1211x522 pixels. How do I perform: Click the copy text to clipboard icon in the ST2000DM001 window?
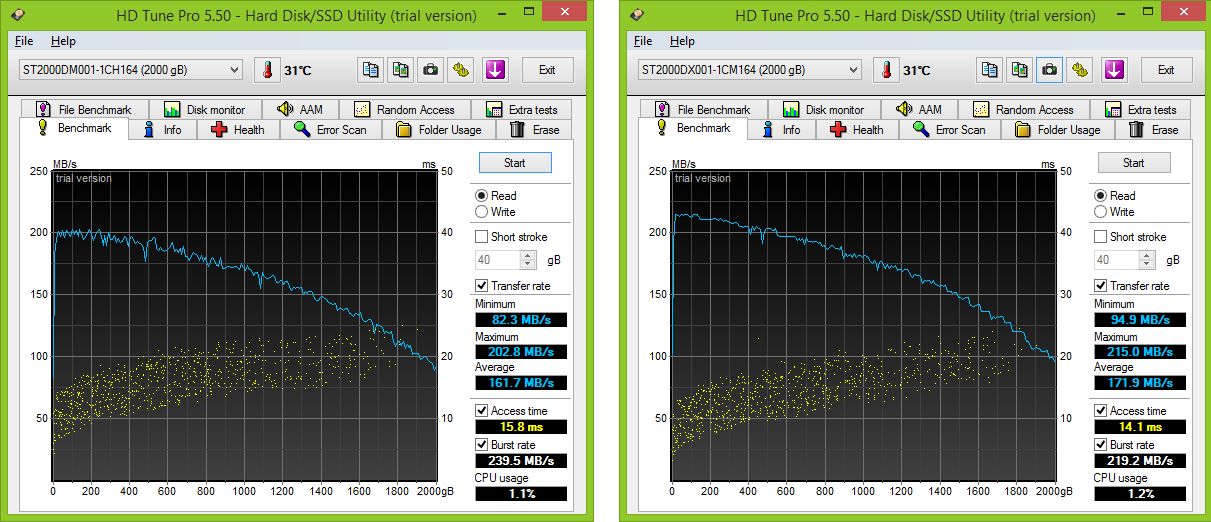tap(371, 70)
